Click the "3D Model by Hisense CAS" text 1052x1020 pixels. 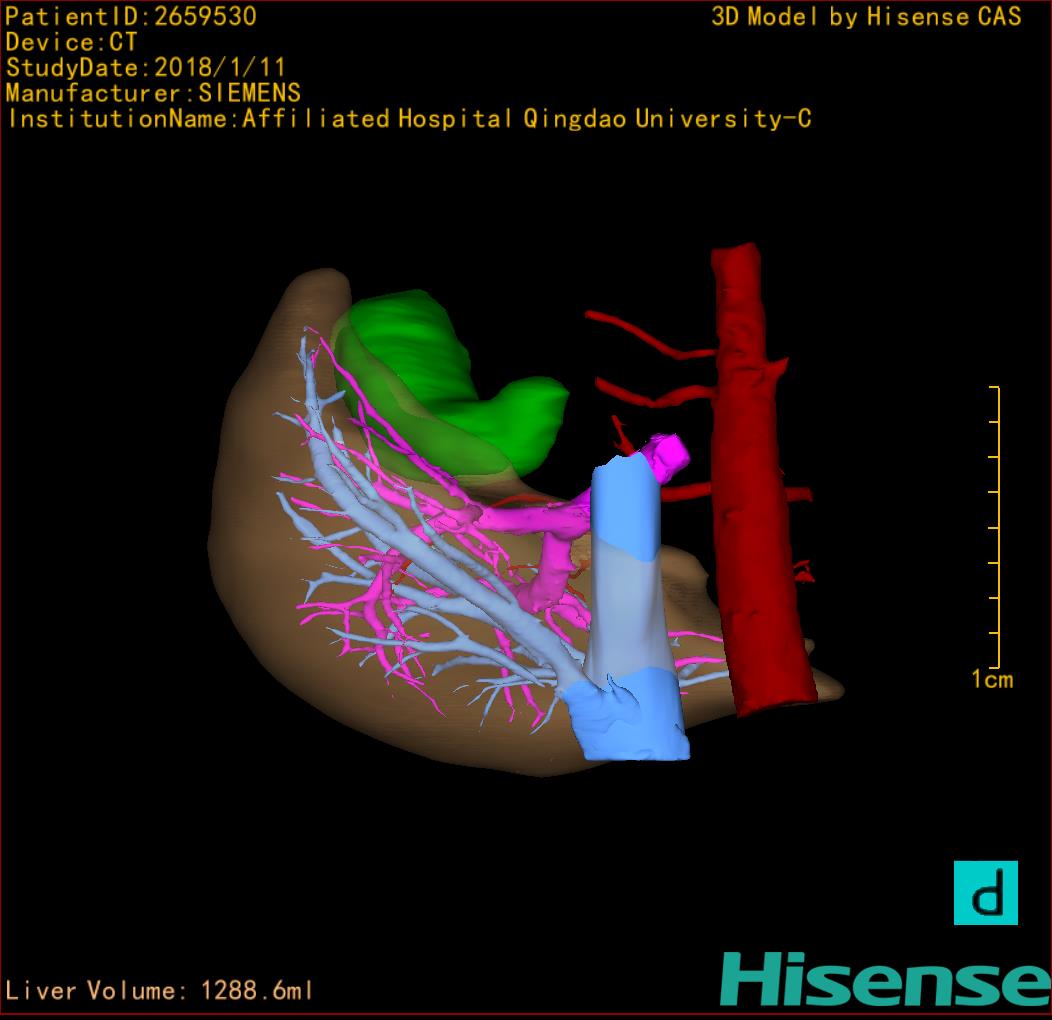pyautogui.click(x=866, y=17)
